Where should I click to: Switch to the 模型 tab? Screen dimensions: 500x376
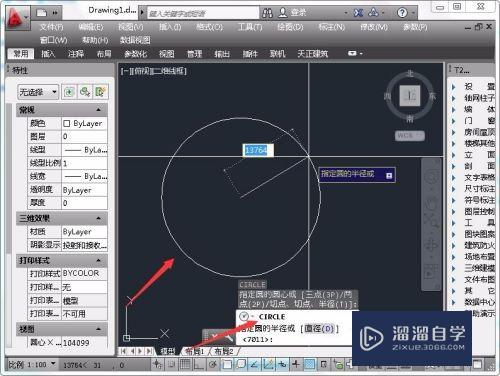167,351
